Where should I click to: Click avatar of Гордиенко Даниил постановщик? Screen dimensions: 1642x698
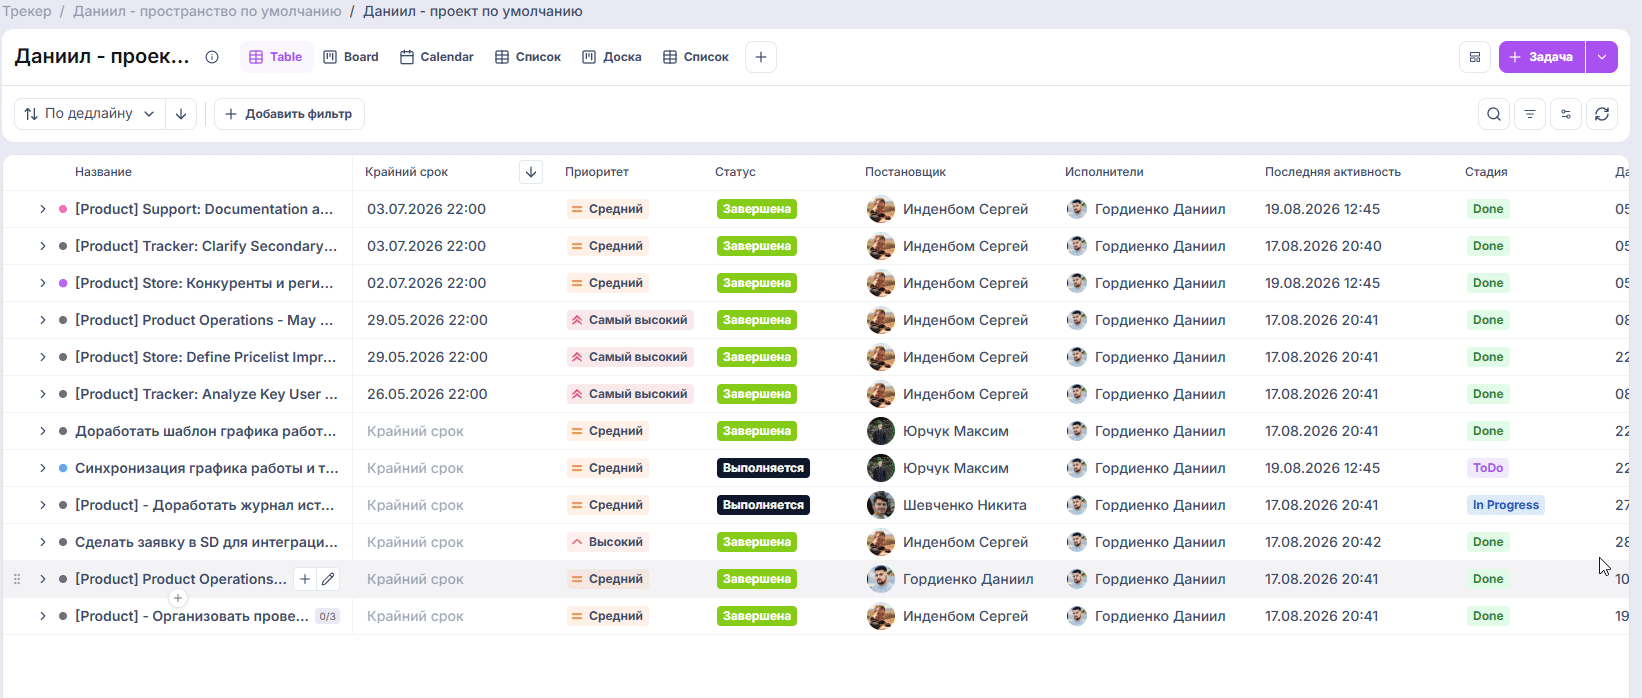pos(881,579)
